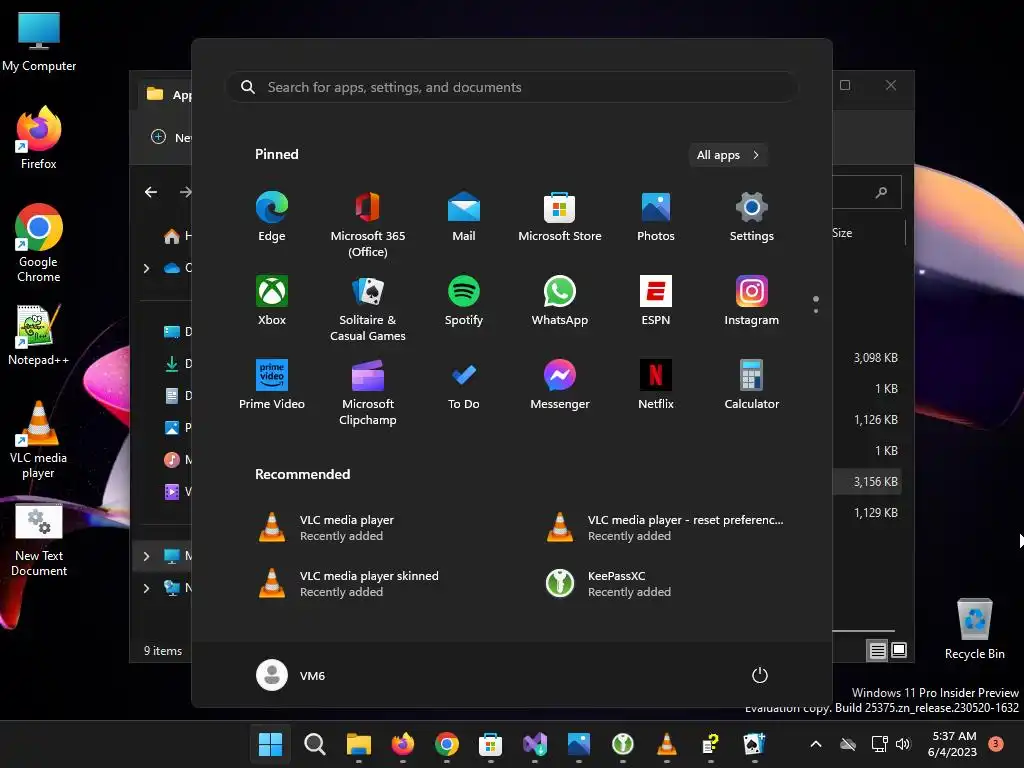Expand Network node in Explorer sidebar
1024x768 pixels.
click(x=146, y=588)
